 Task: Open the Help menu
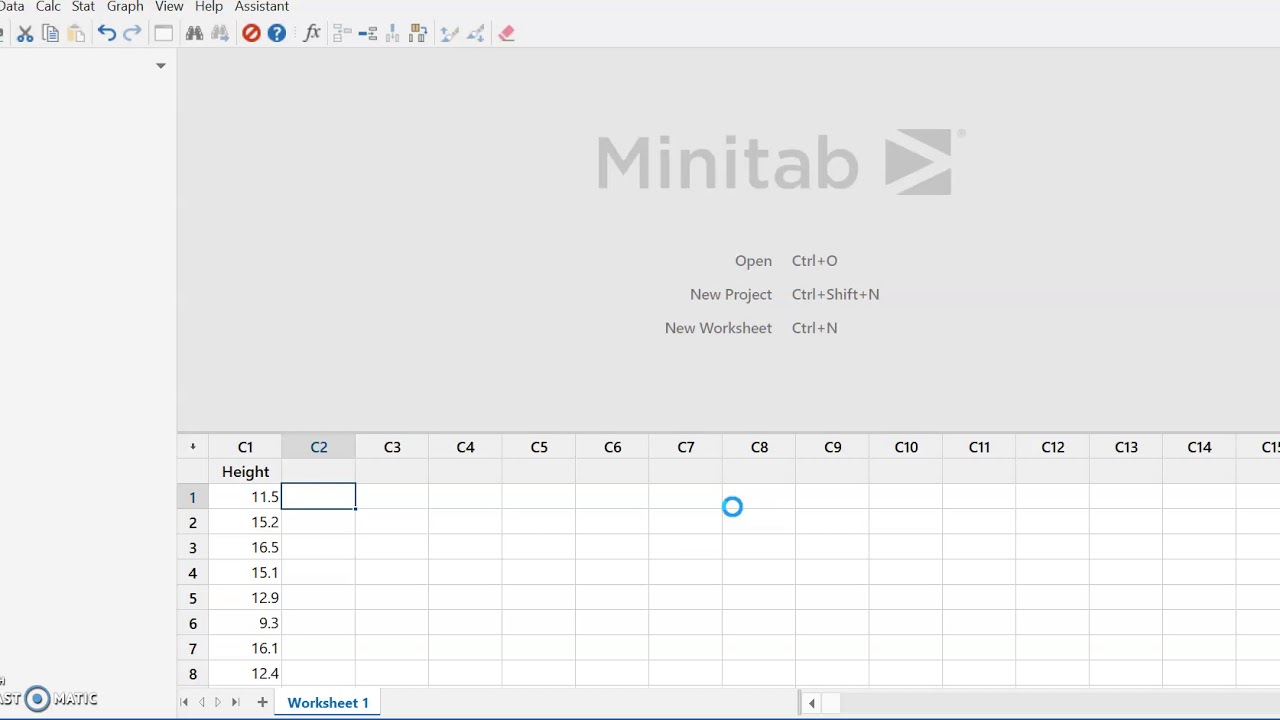[209, 7]
